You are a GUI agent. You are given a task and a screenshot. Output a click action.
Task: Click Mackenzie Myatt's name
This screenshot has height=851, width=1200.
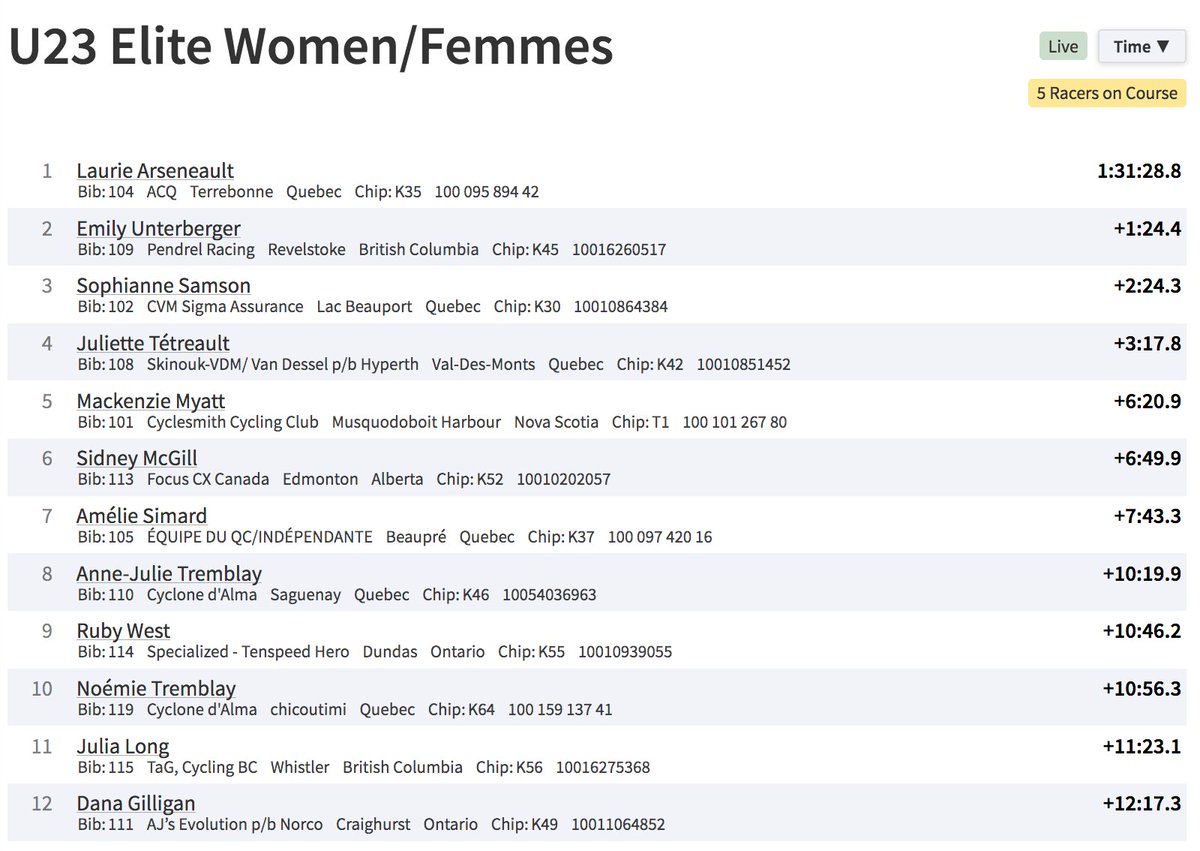pyautogui.click(x=150, y=401)
